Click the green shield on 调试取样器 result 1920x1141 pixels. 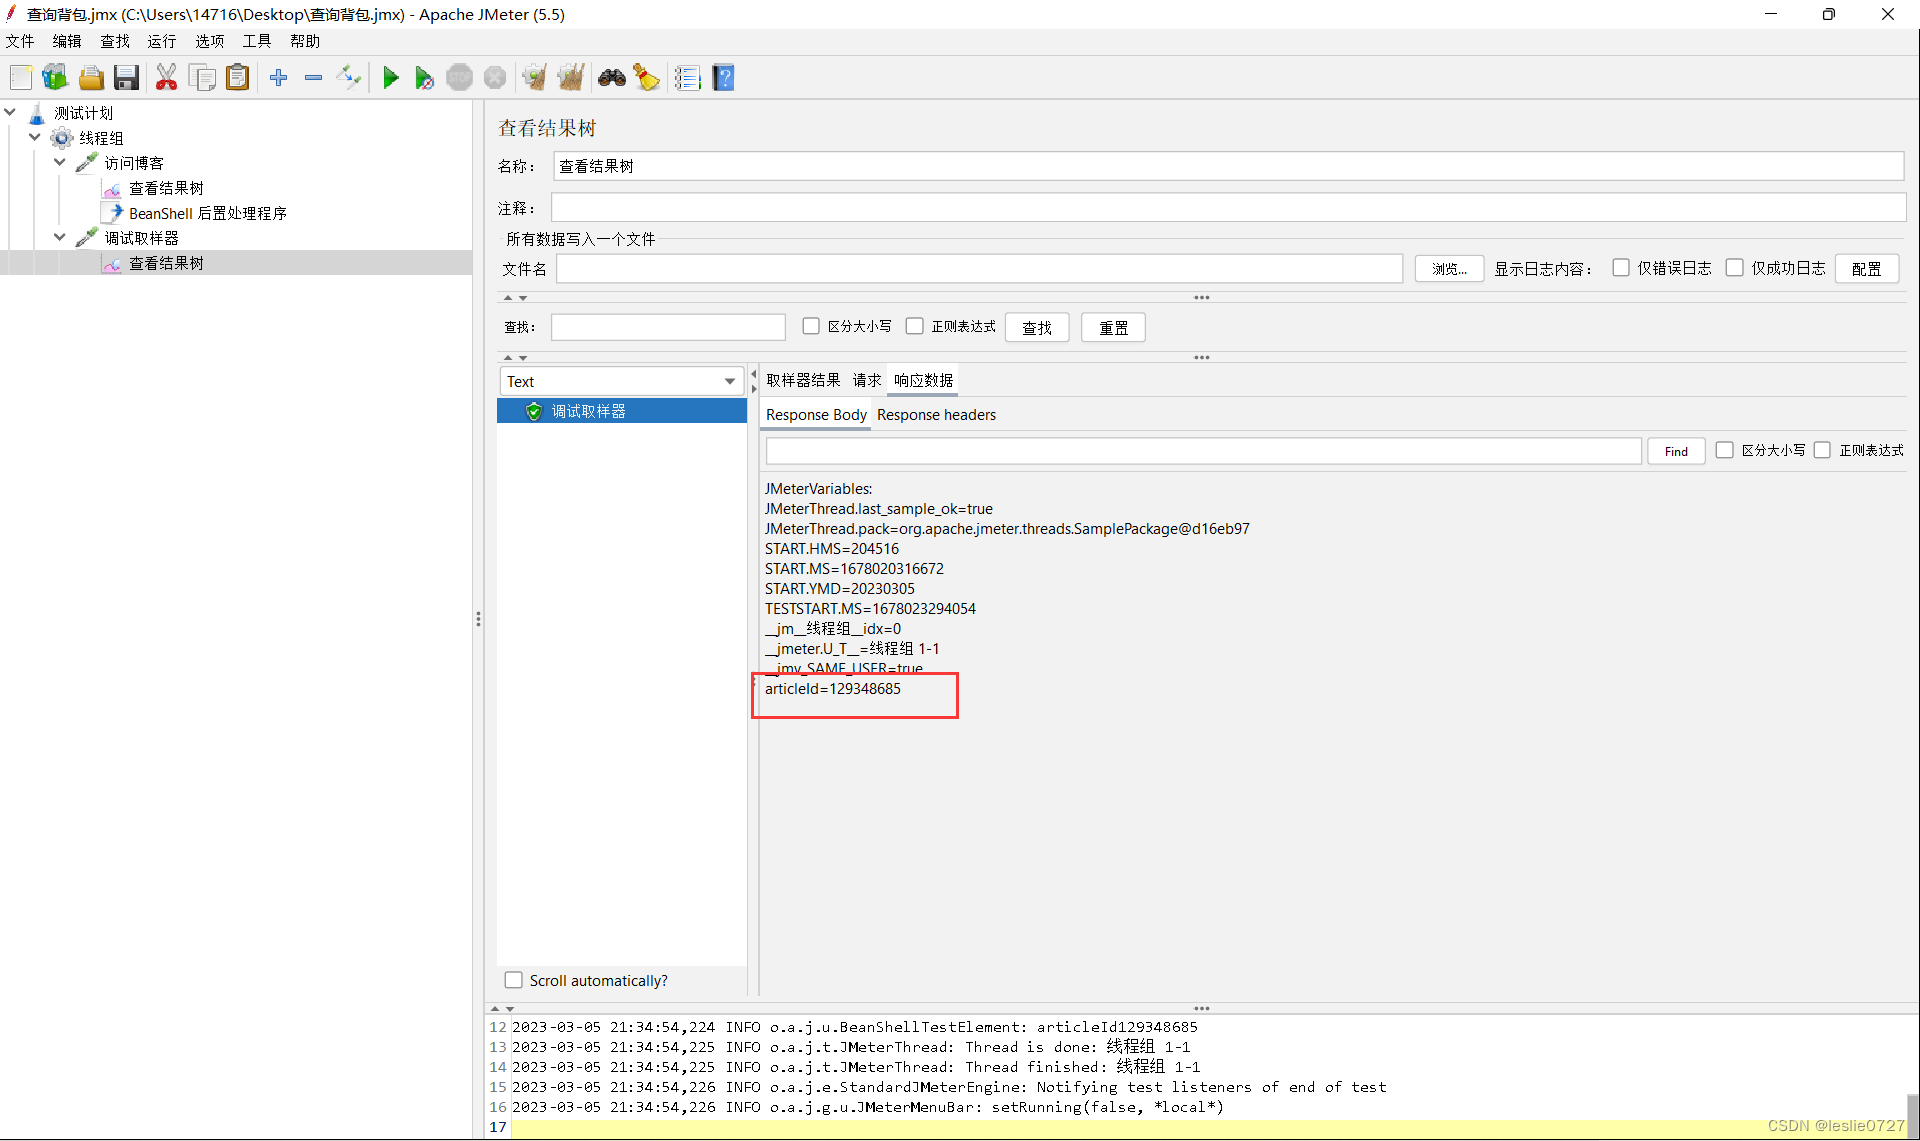[534, 411]
